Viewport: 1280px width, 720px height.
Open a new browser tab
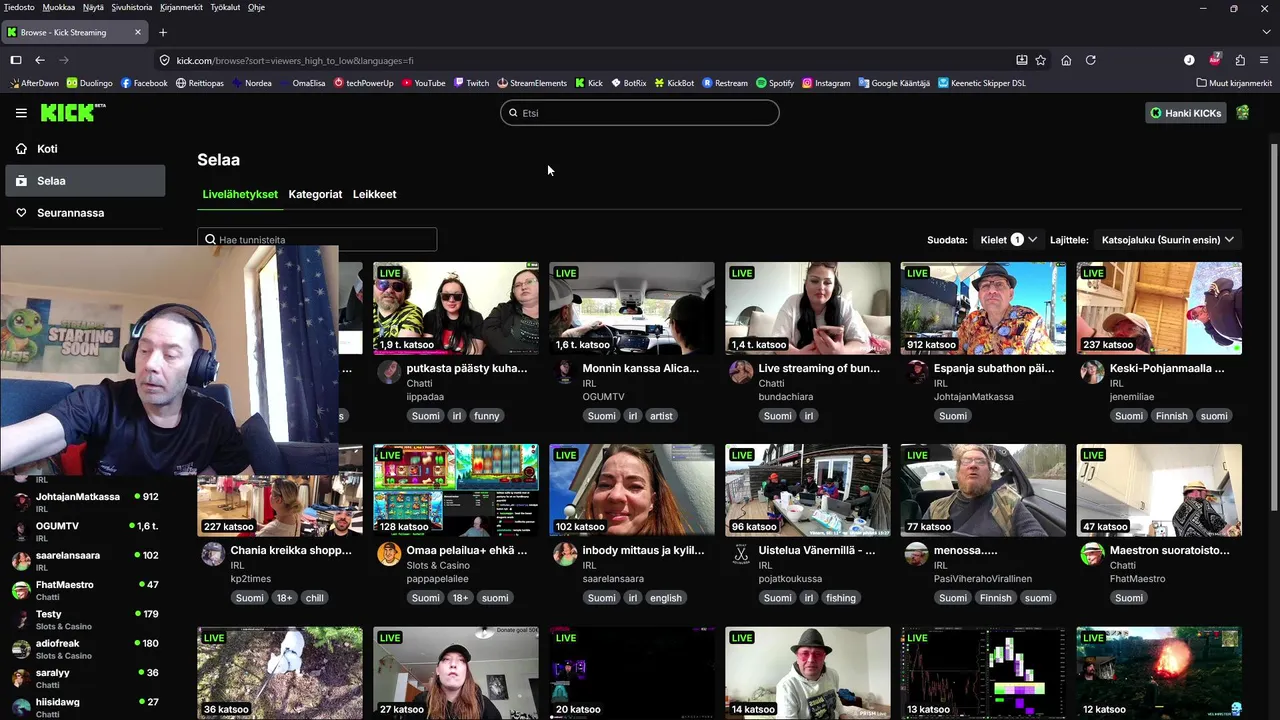pos(163,32)
